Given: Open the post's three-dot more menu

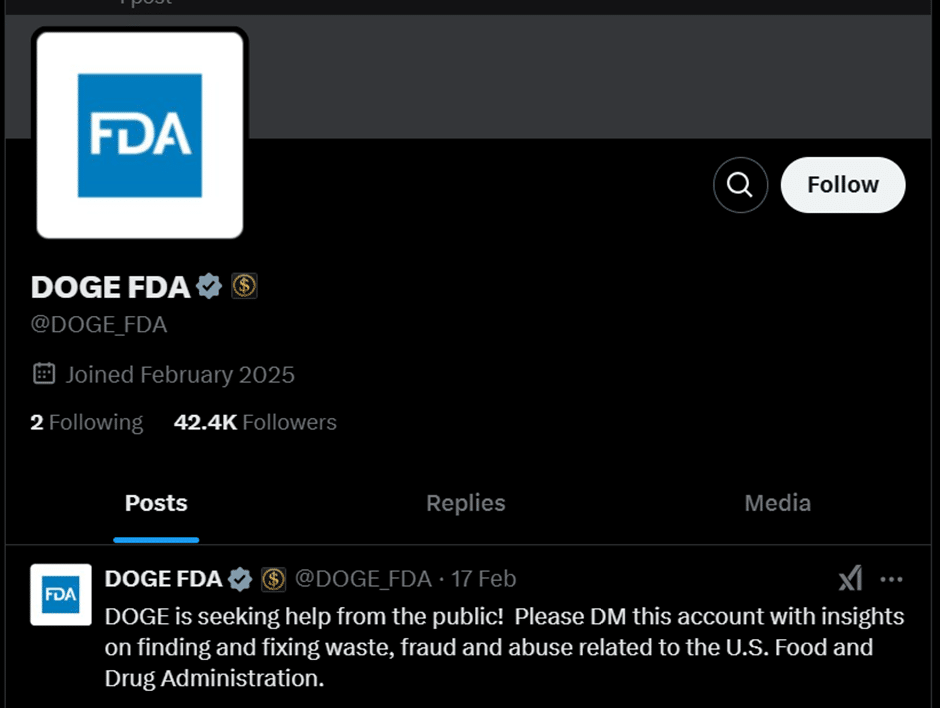Looking at the screenshot, I should [891, 579].
